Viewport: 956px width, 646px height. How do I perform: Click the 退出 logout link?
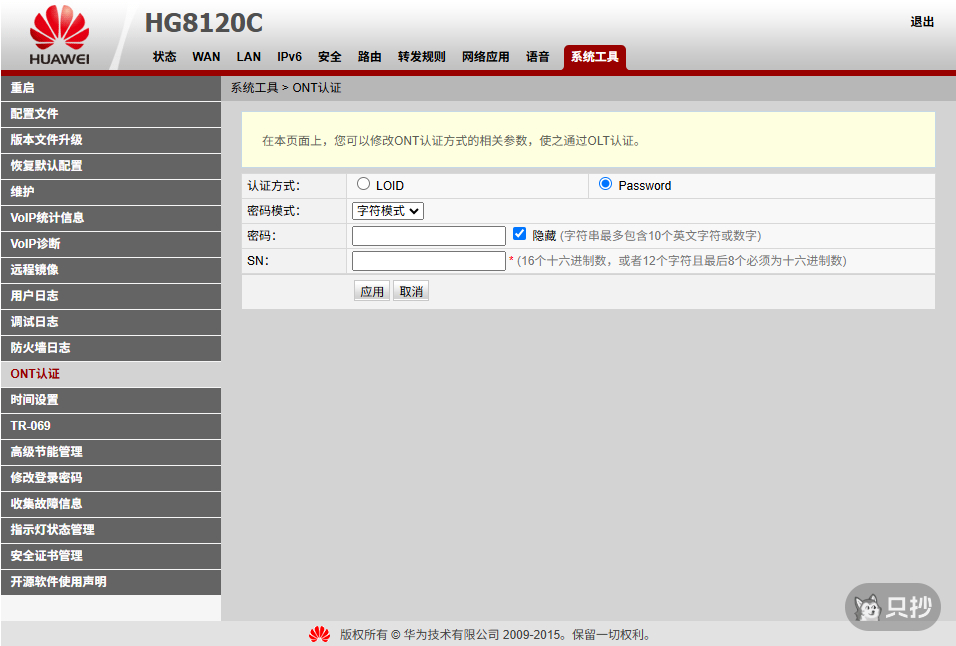[922, 22]
